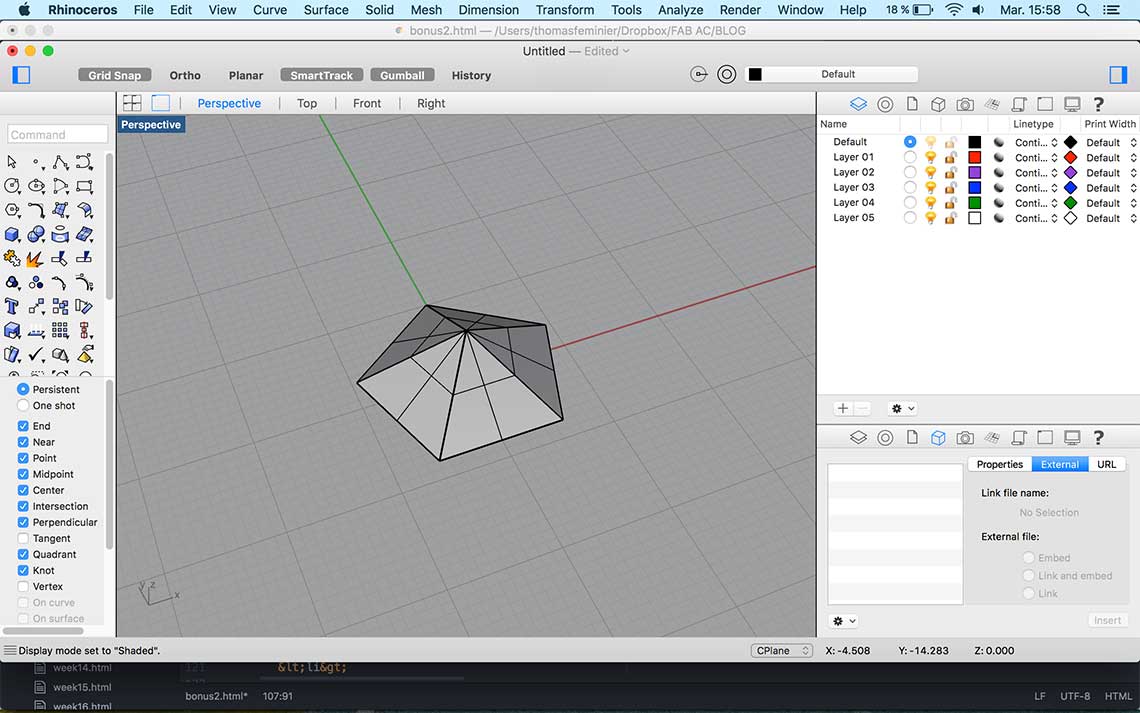The image size is (1140, 713).
Task: Open the Print Width stepper for Layer 05
Action: coord(1133,218)
